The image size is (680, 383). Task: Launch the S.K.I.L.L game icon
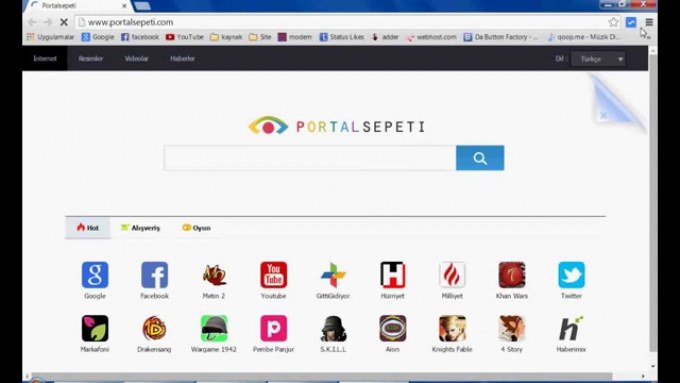pos(333,328)
